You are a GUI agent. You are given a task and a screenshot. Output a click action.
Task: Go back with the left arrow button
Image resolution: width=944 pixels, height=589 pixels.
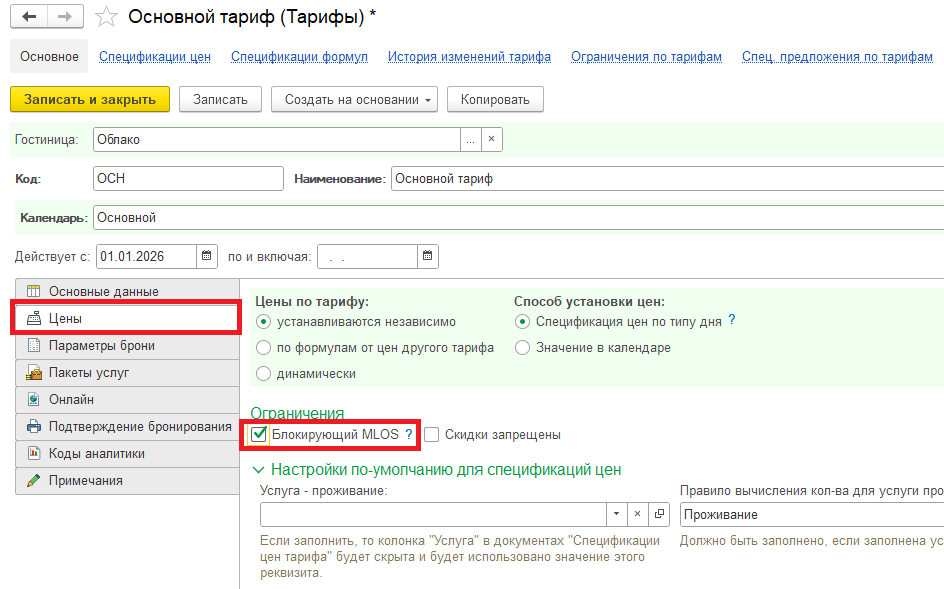tap(29, 17)
